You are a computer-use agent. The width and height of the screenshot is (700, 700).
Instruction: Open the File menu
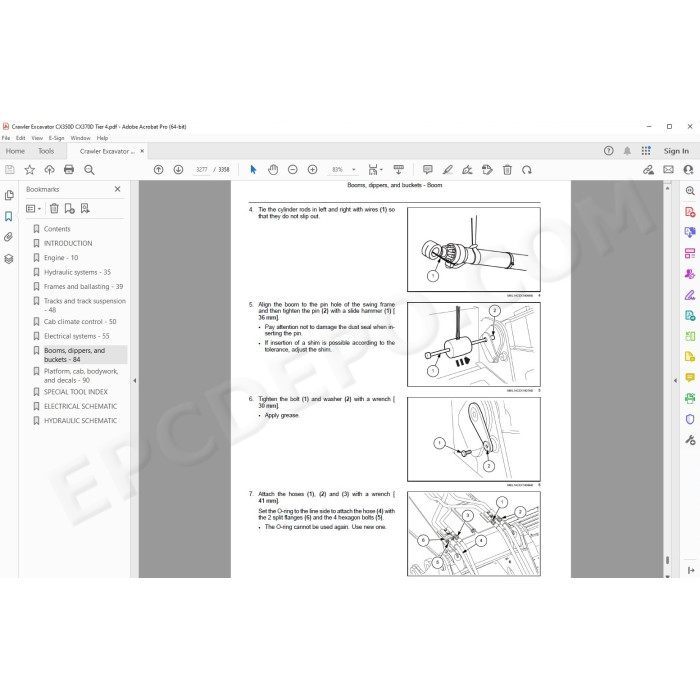coord(6,138)
